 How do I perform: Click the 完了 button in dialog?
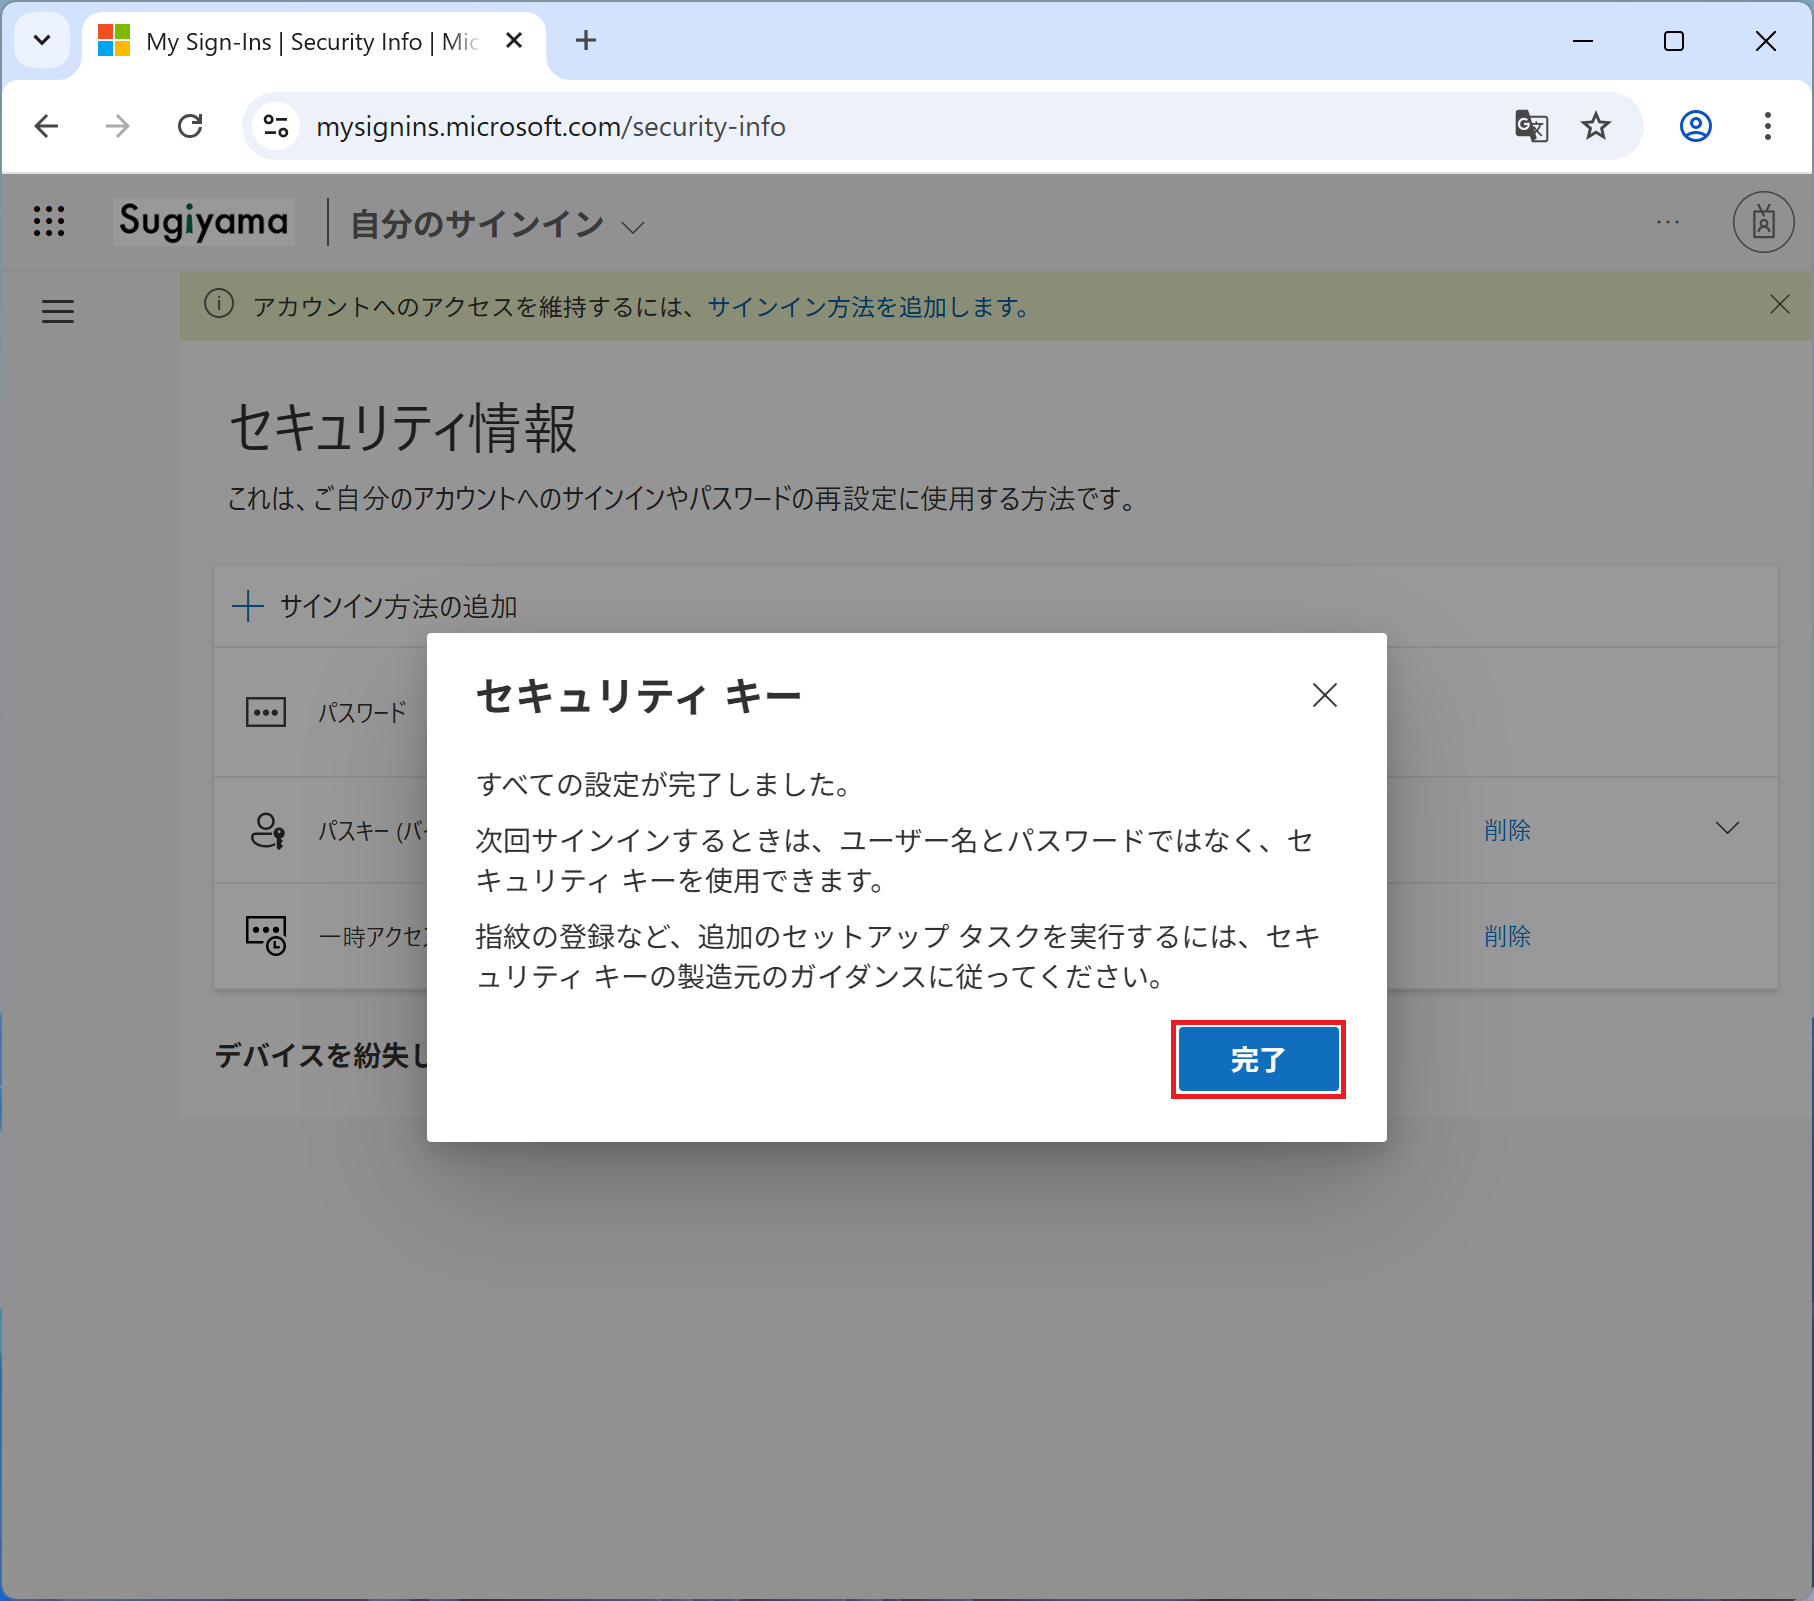click(1257, 1059)
